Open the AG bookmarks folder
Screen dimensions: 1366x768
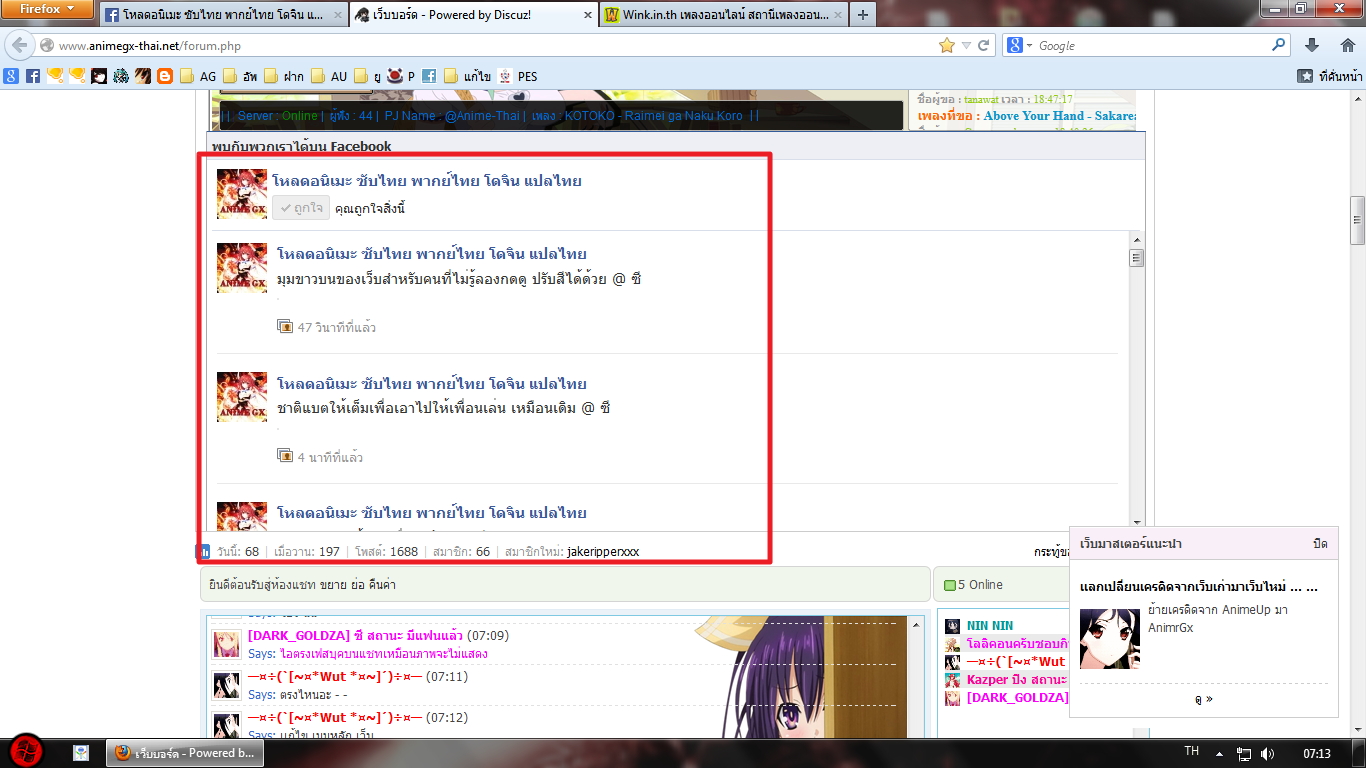[198, 76]
